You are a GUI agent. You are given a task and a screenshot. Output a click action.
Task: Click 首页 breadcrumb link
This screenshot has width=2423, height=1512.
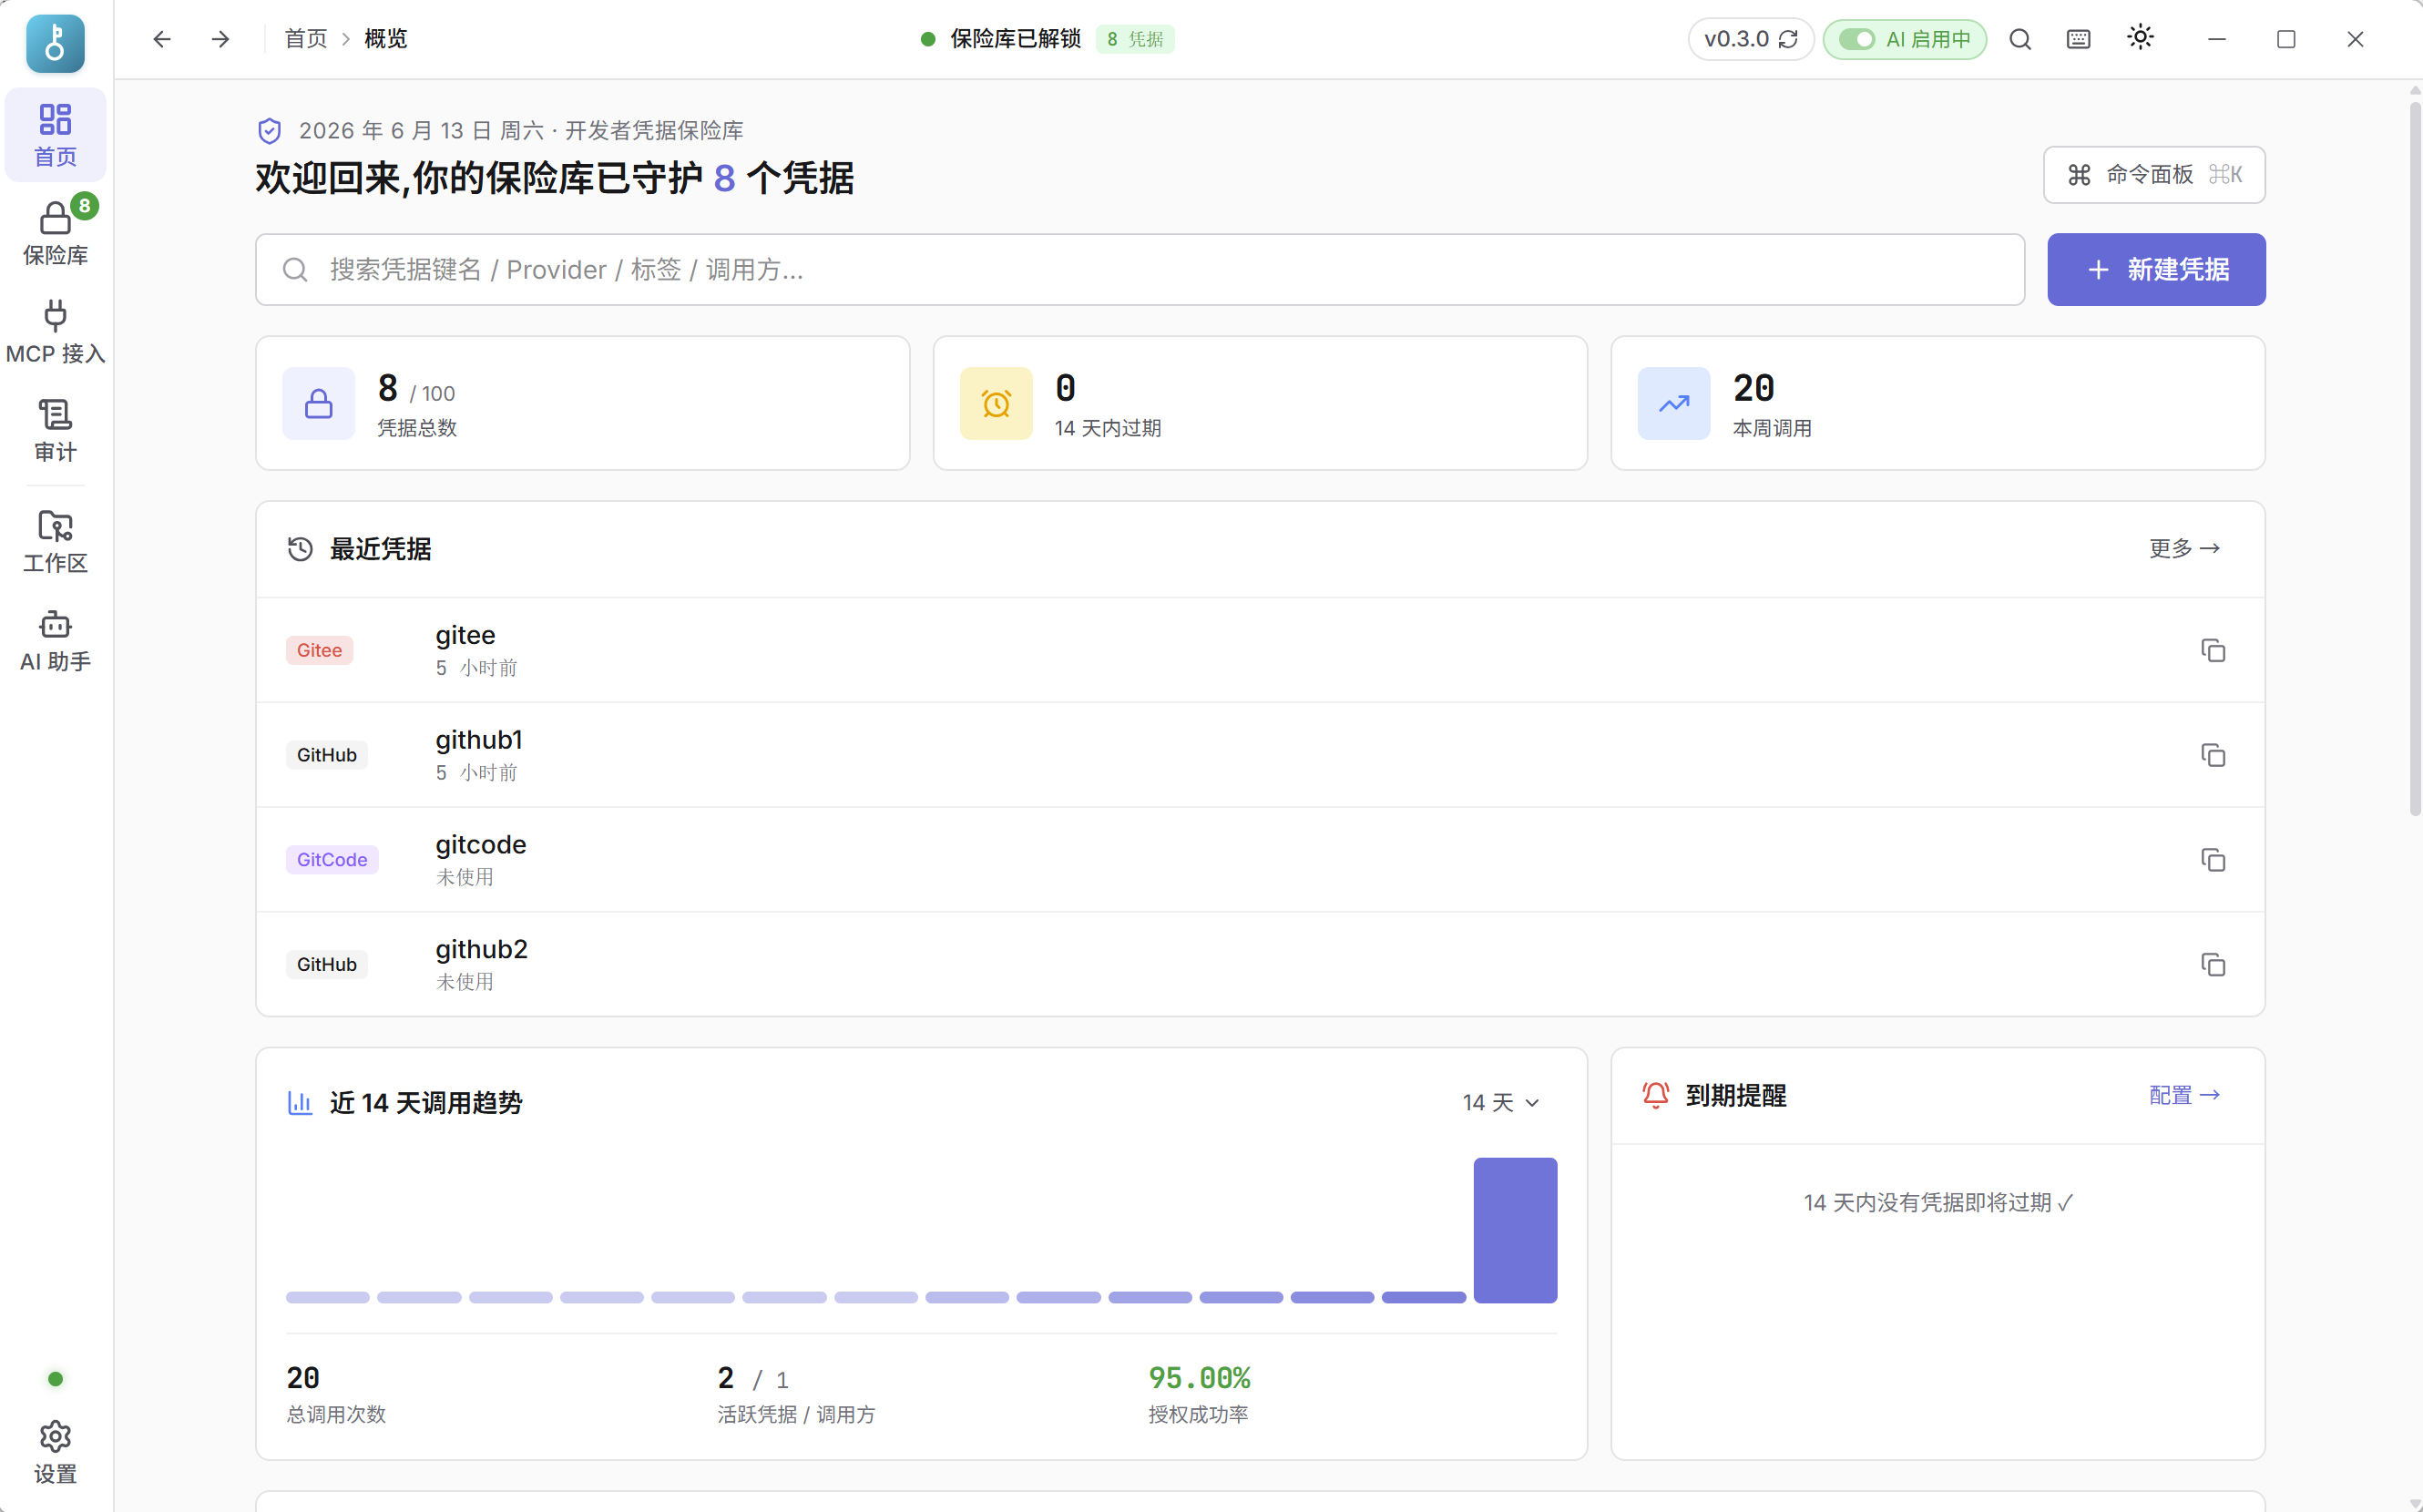[x=305, y=39]
